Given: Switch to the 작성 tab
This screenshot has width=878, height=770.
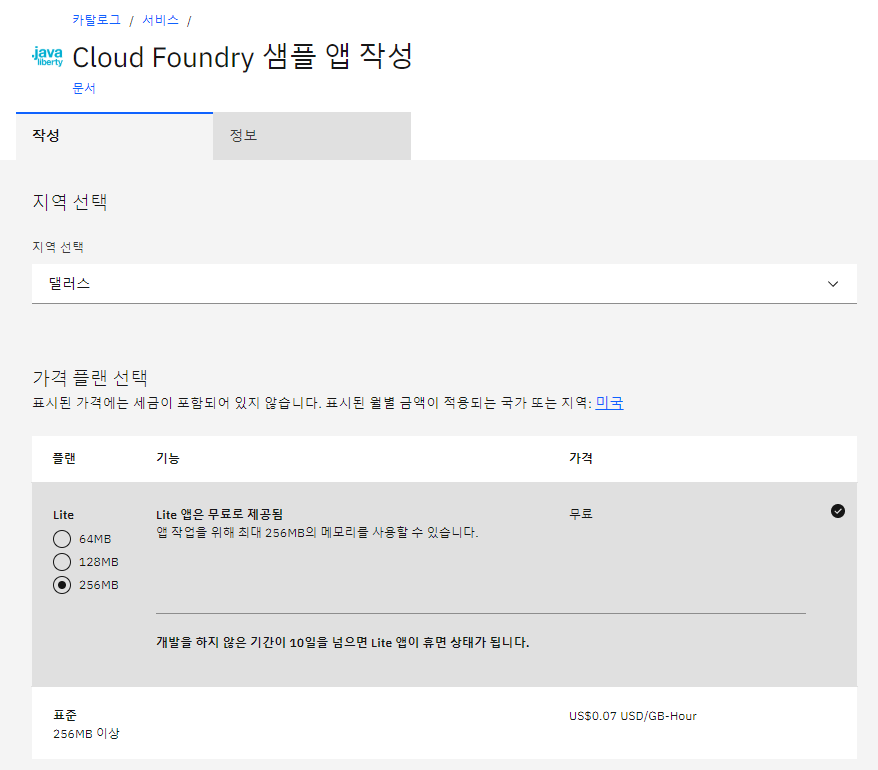Looking at the screenshot, I should click(114, 136).
